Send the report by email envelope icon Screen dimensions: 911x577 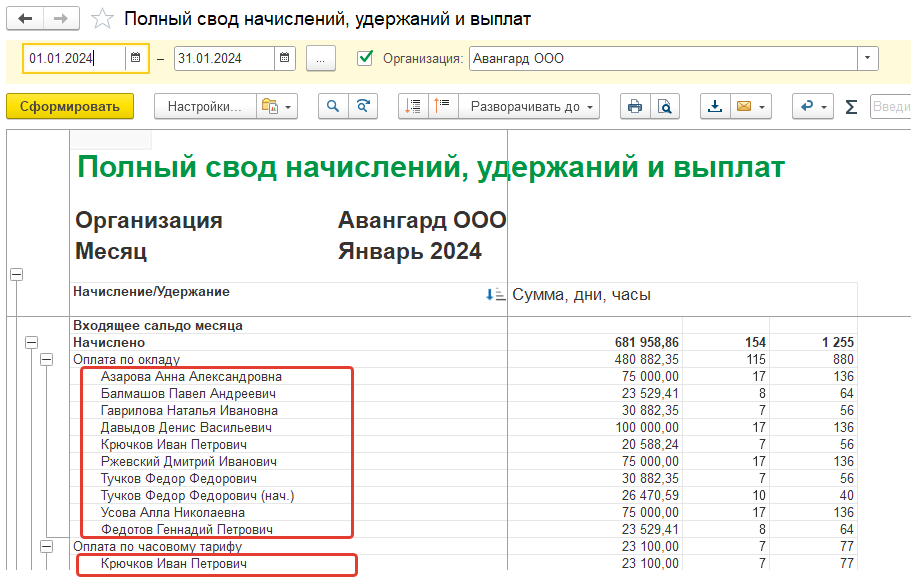click(x=751, y=106)
